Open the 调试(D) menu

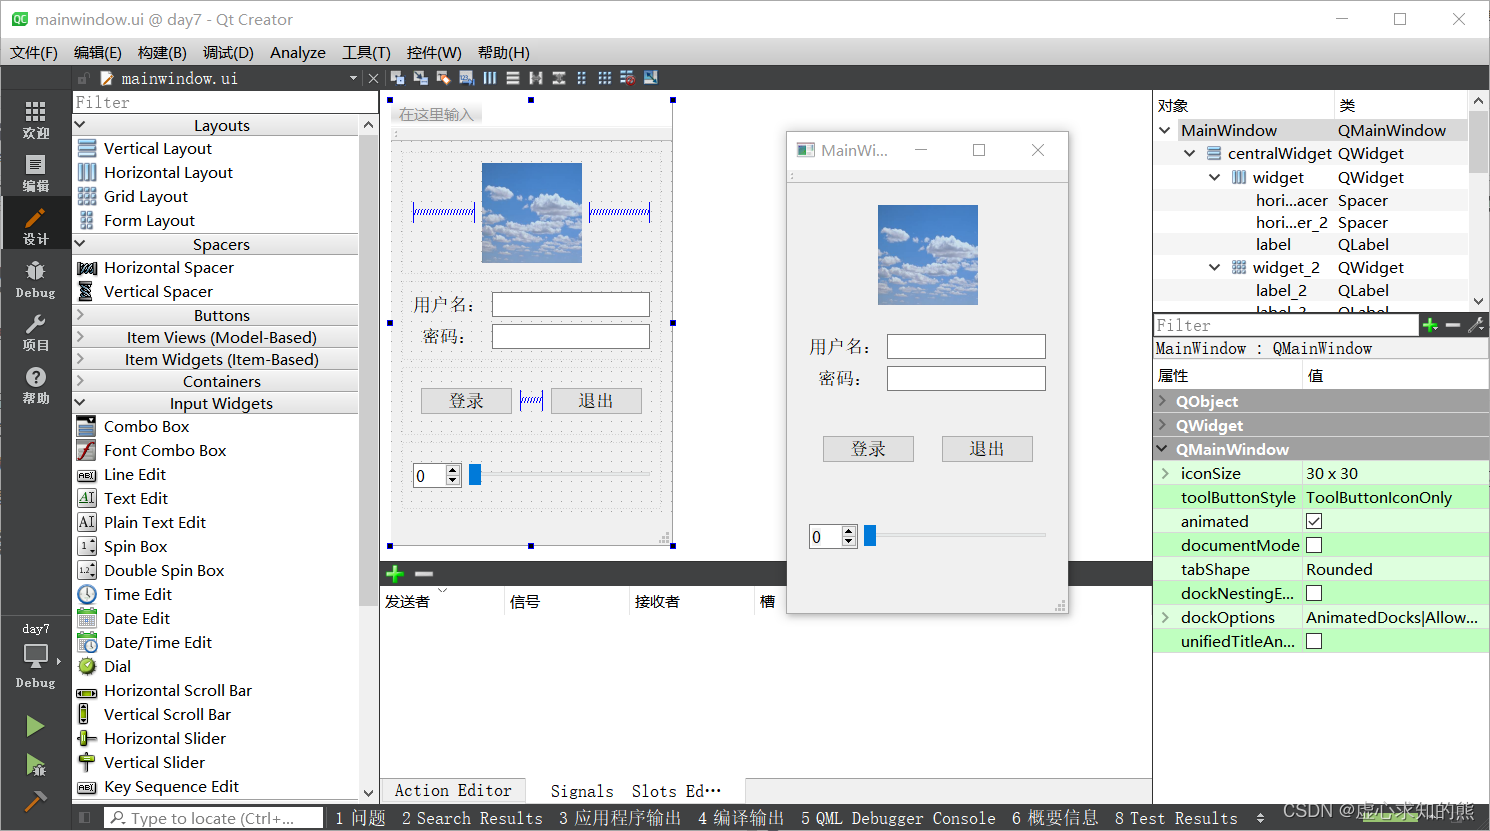228,52
